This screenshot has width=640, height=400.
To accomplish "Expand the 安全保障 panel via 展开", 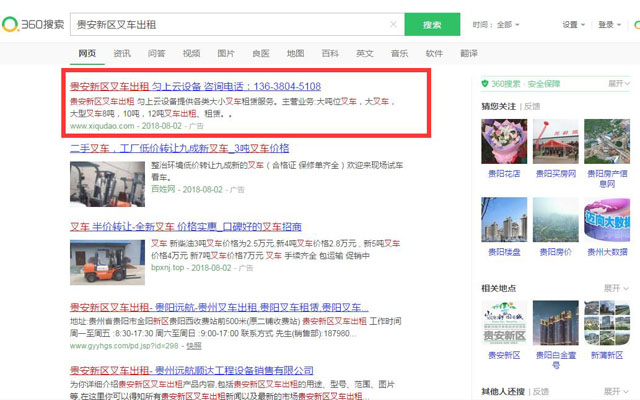I will tap(619, 84).
